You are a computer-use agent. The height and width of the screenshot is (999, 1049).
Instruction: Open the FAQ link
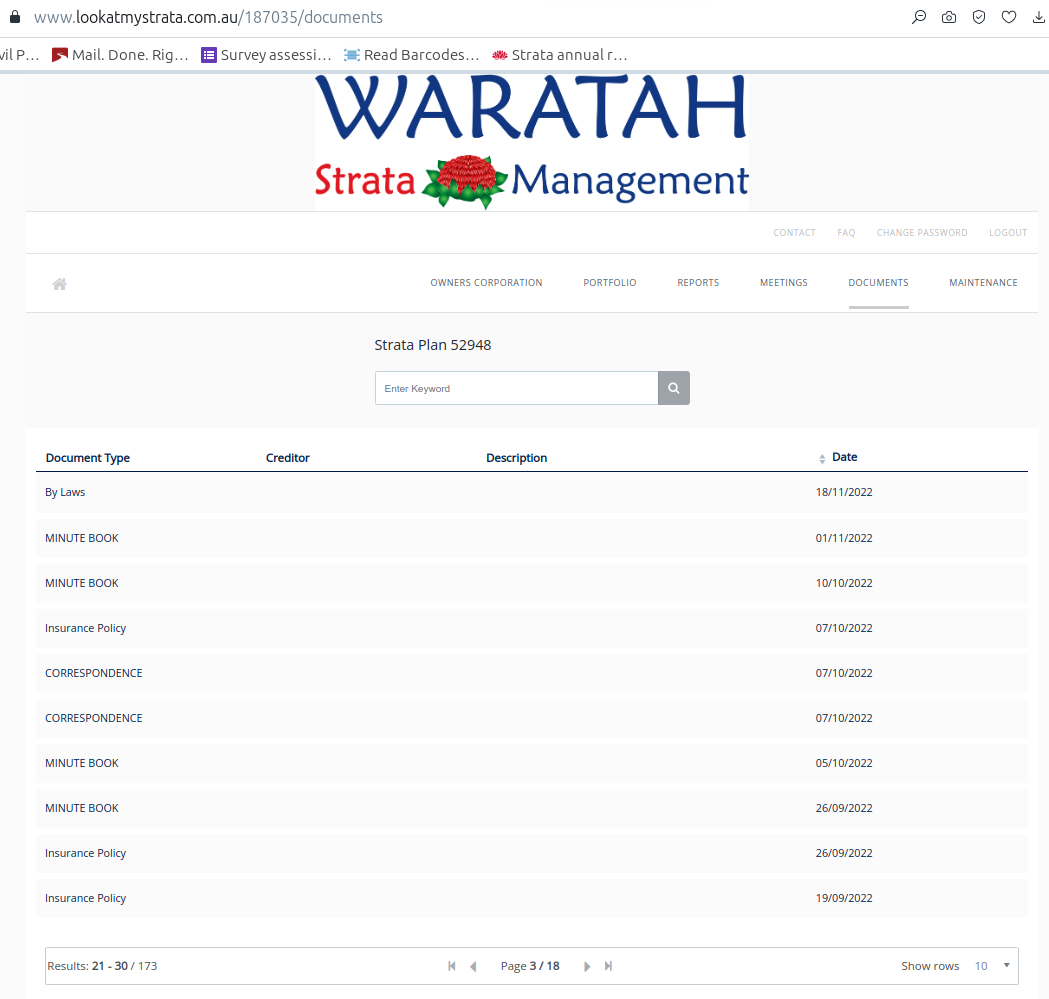pos(846,232)
